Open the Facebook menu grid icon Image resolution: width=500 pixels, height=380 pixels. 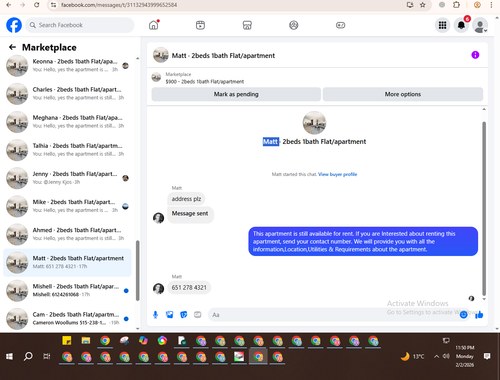pyautogui.click(x=442, y=25)
